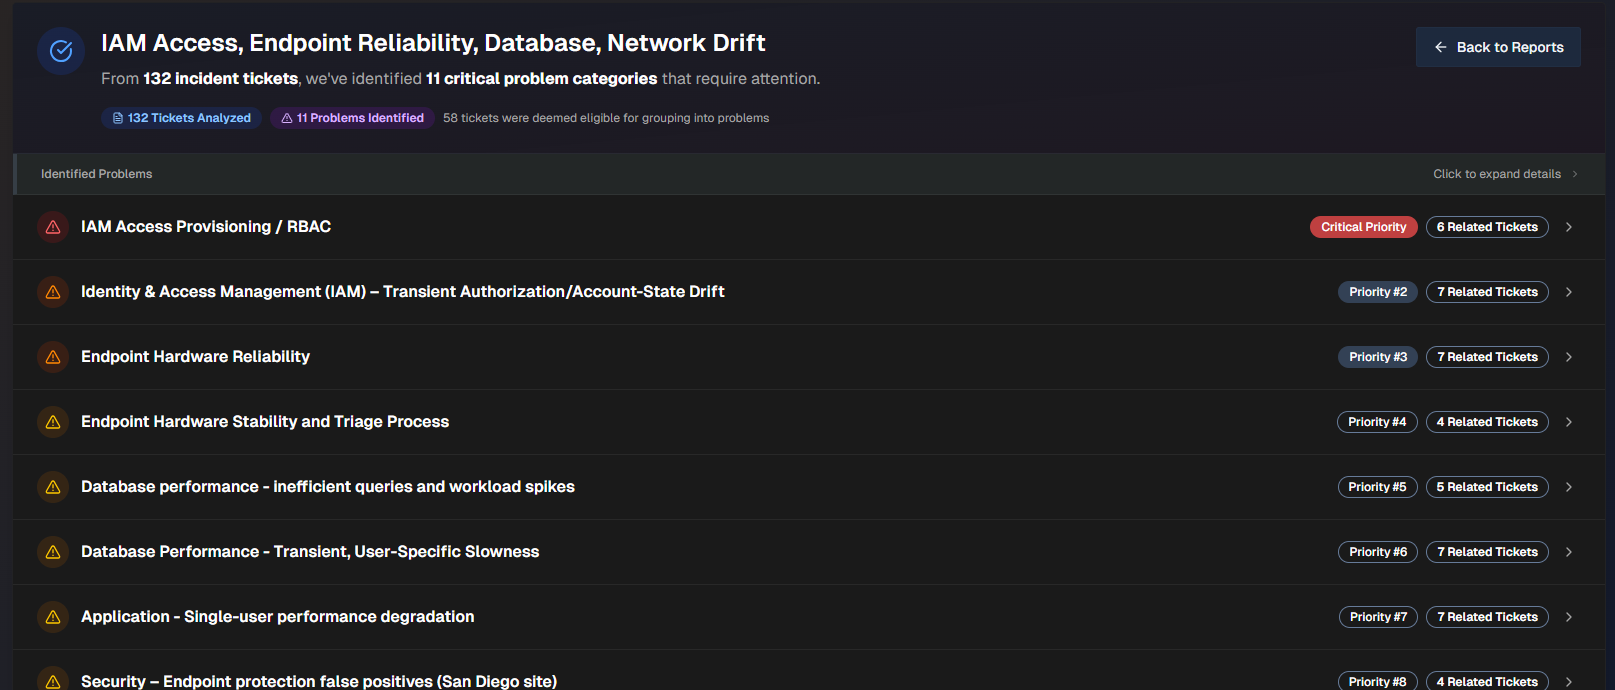Click the red warning icon for IAM Access Provisioning

point(53,227)
